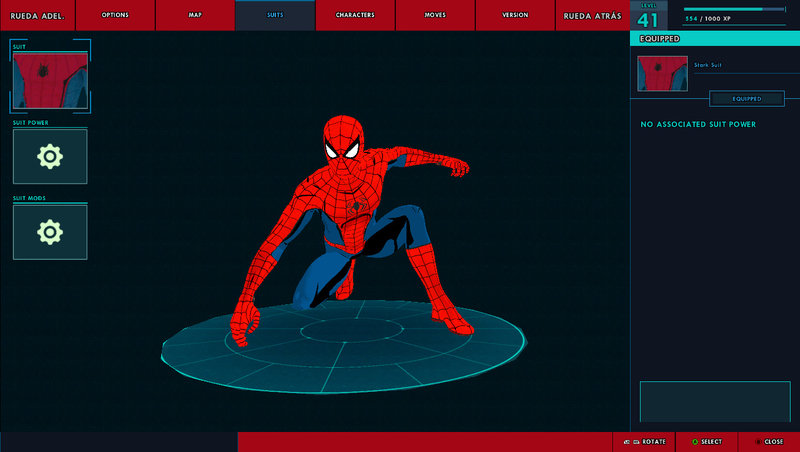Switch to the Map tab
The width and height of the screenshot is (800, 452).
(x=195, y=15)
